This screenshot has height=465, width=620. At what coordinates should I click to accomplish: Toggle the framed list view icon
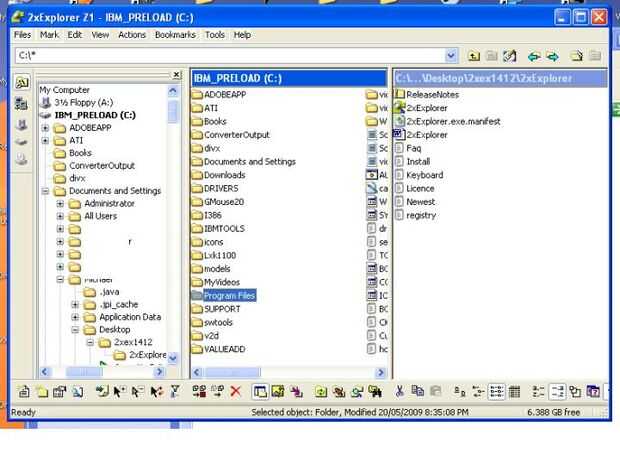(557, 391)
